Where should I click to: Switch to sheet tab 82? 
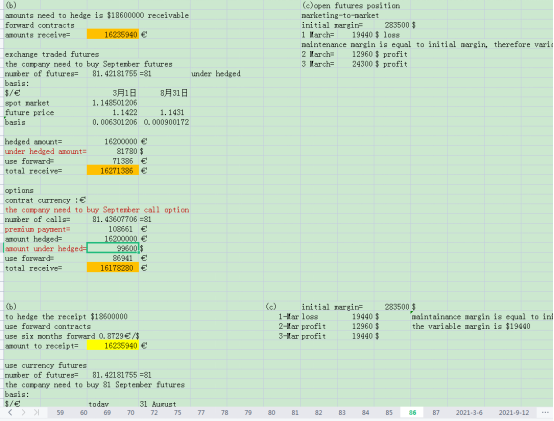click(x=318, y=413)
